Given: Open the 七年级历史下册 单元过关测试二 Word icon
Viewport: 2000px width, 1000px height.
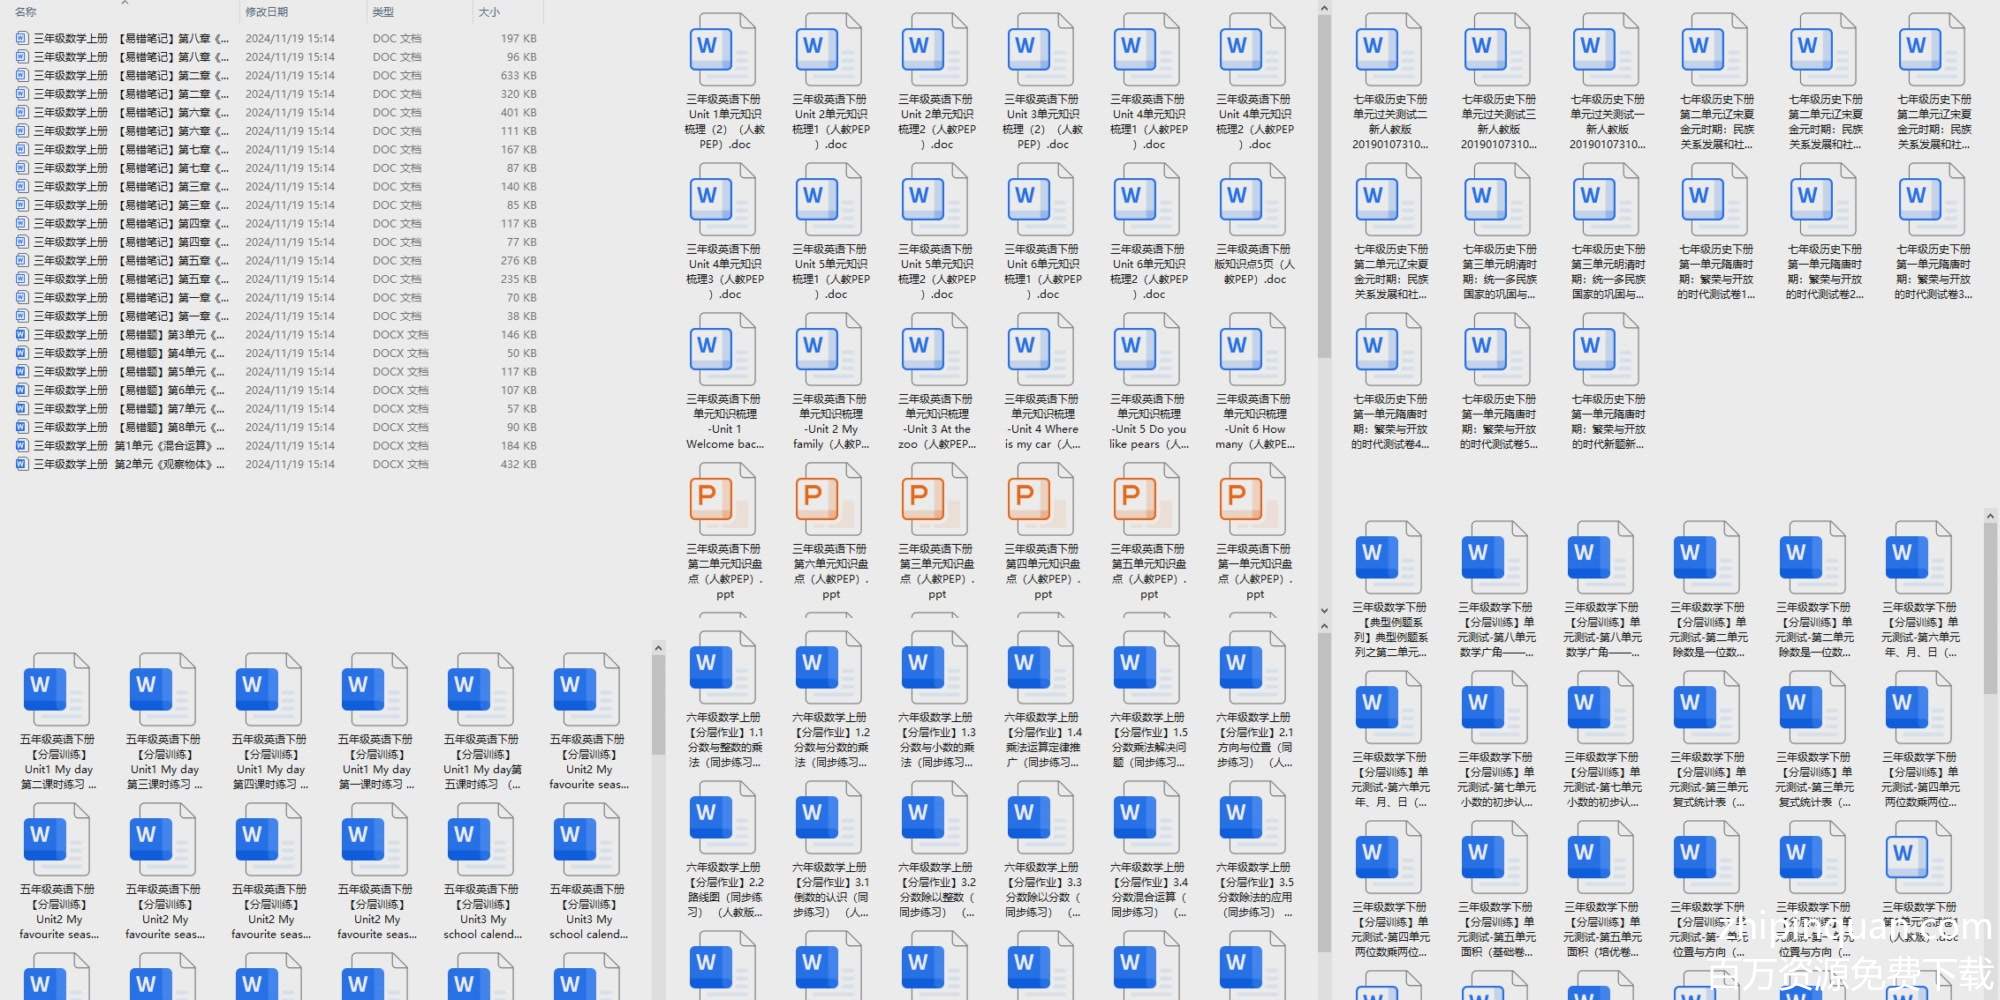Looking at the screenshot, I should [x=1389, y=50].
